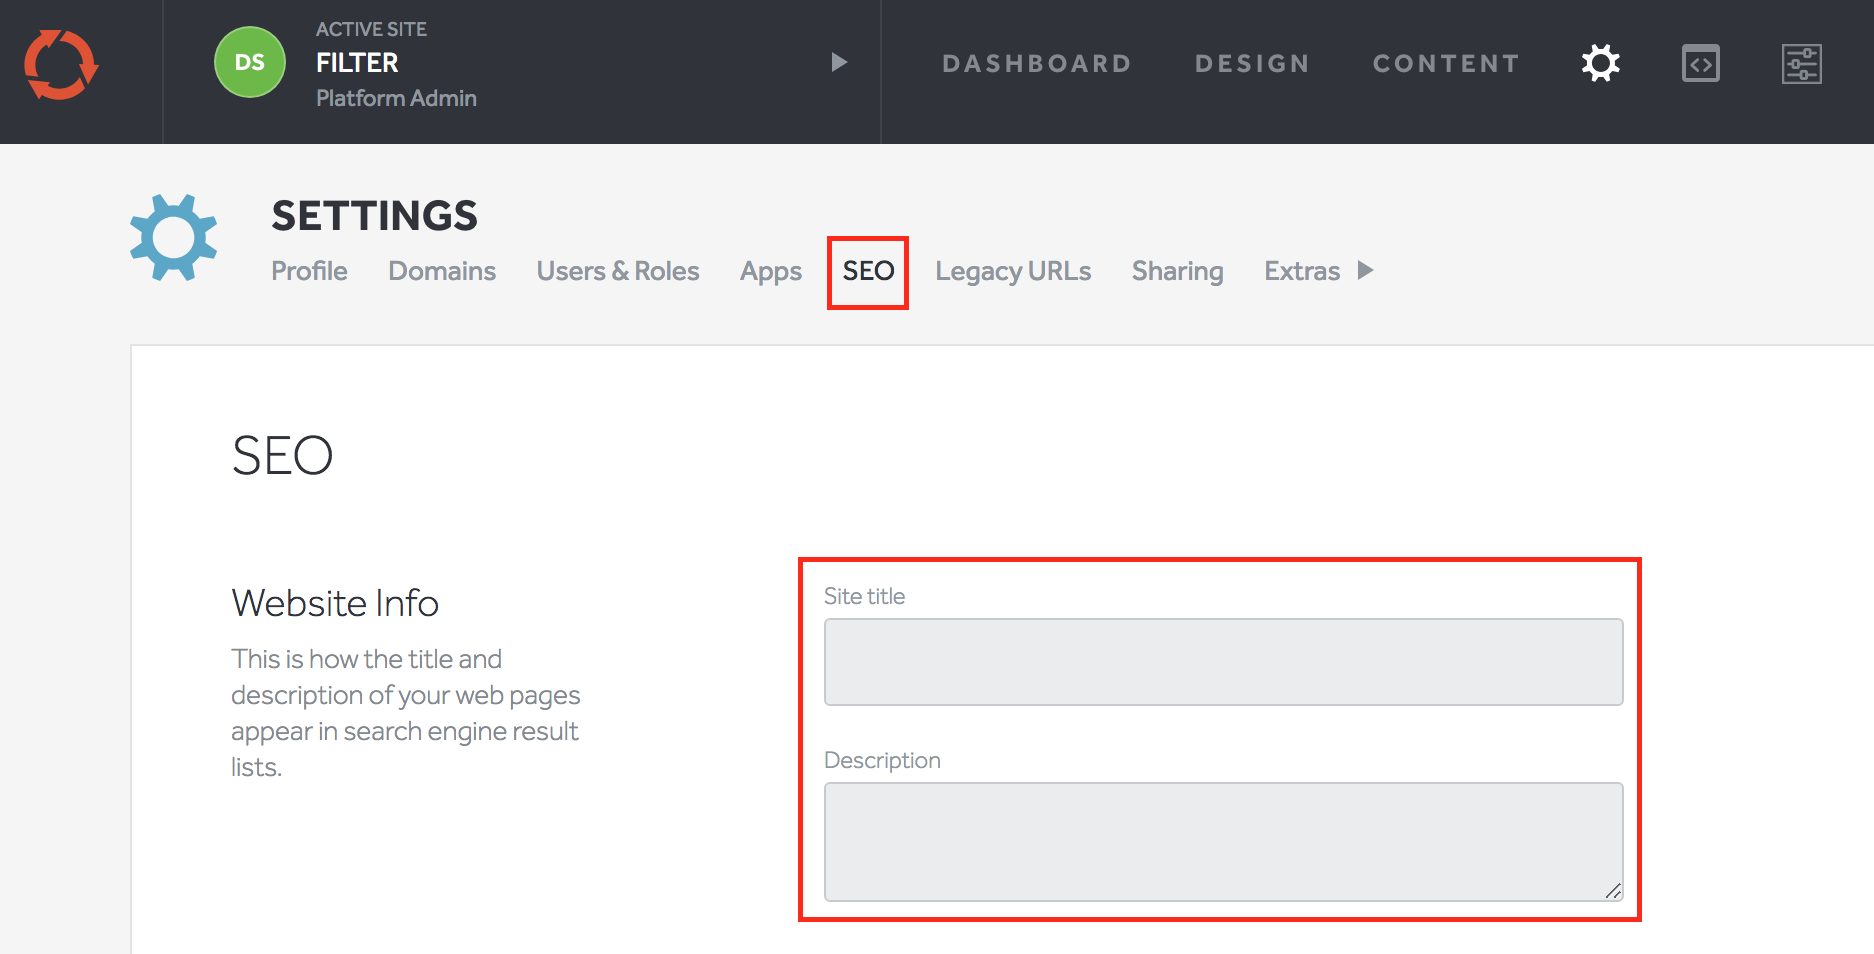This screenshot has height=954, width=1874.
Task: Click the blue Settings gear icon
Action: 174,238
